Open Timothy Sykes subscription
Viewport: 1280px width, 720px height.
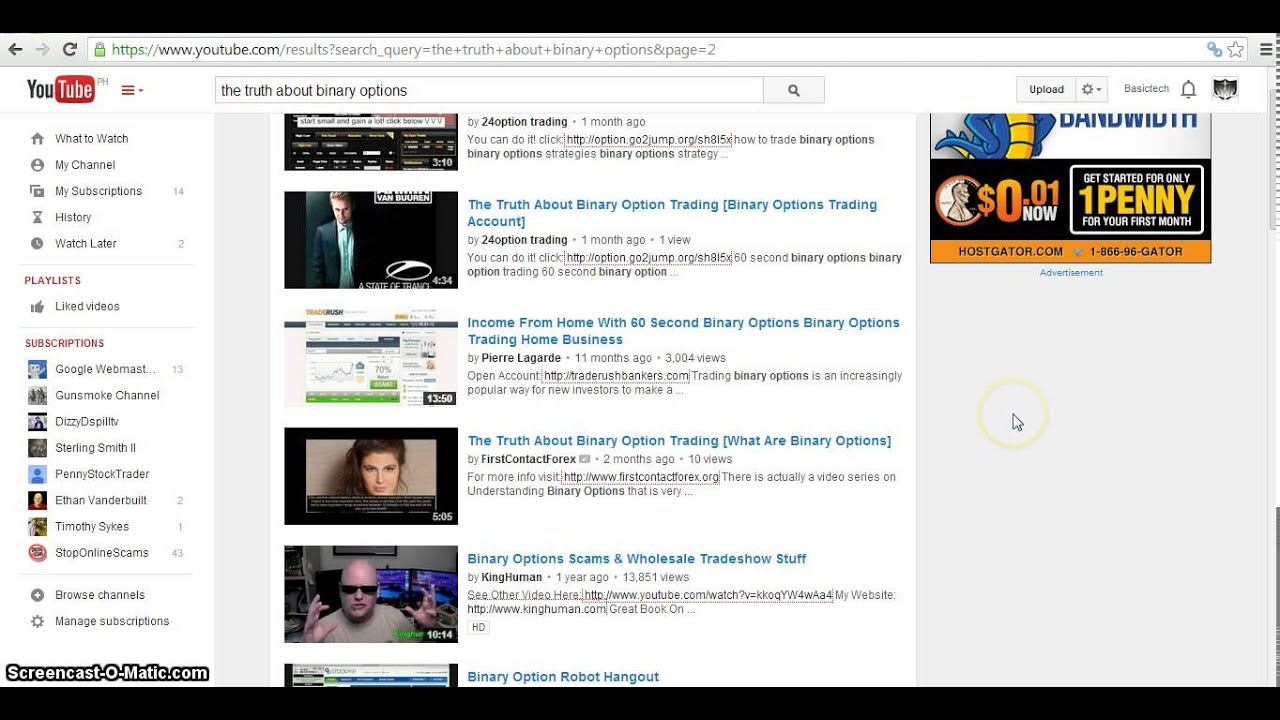pos(92,526)
